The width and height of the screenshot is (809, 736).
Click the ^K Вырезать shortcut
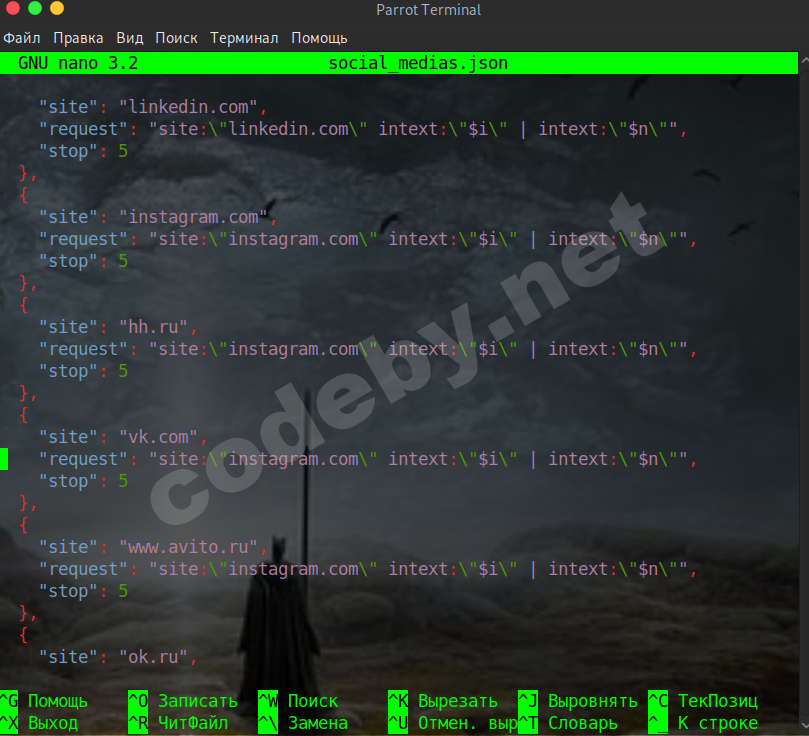(x=443, y=701)
